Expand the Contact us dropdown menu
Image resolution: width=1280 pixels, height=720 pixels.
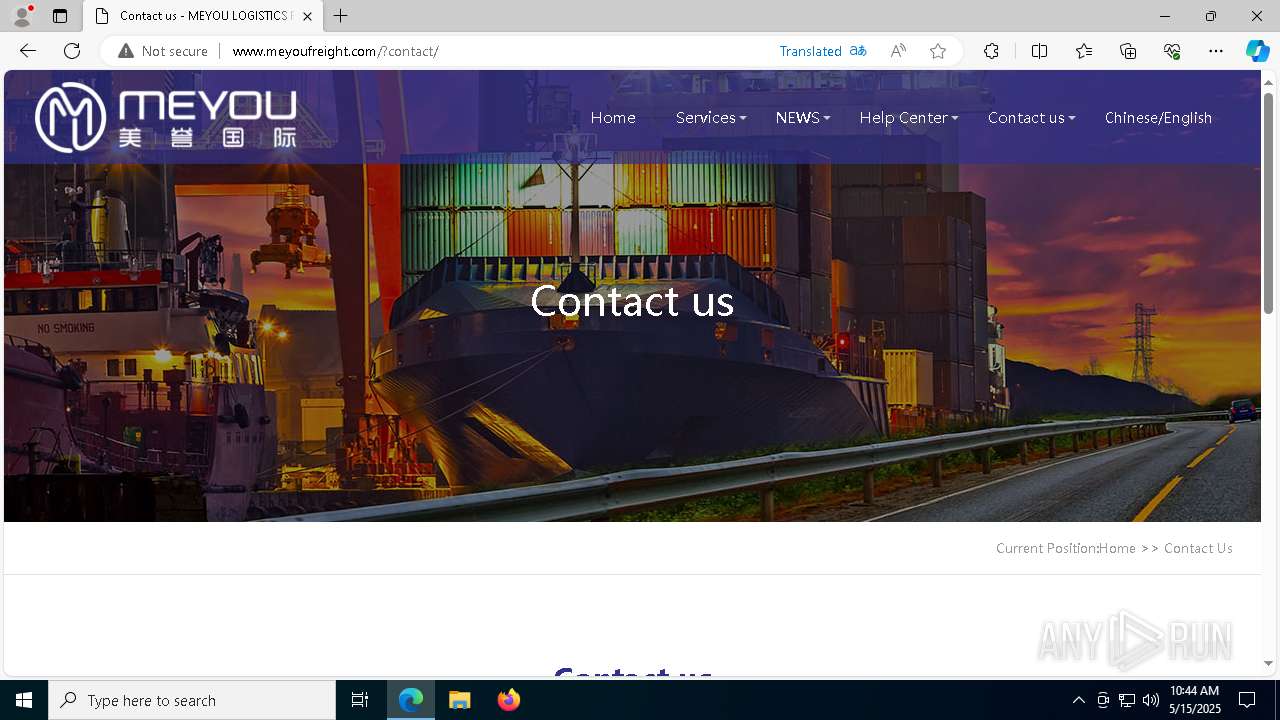1032,117
